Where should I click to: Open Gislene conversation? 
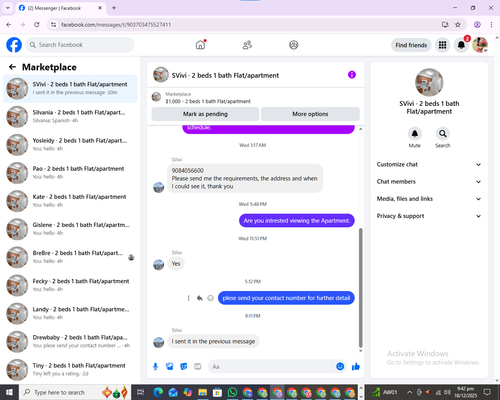[70, 229]
